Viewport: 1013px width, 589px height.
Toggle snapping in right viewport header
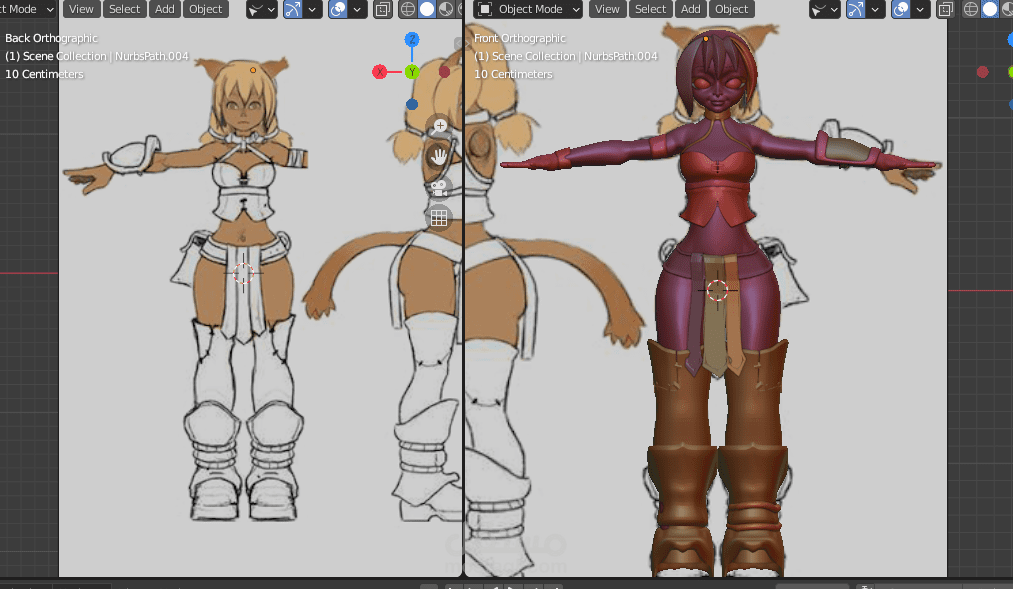click(x=856, y=10)
